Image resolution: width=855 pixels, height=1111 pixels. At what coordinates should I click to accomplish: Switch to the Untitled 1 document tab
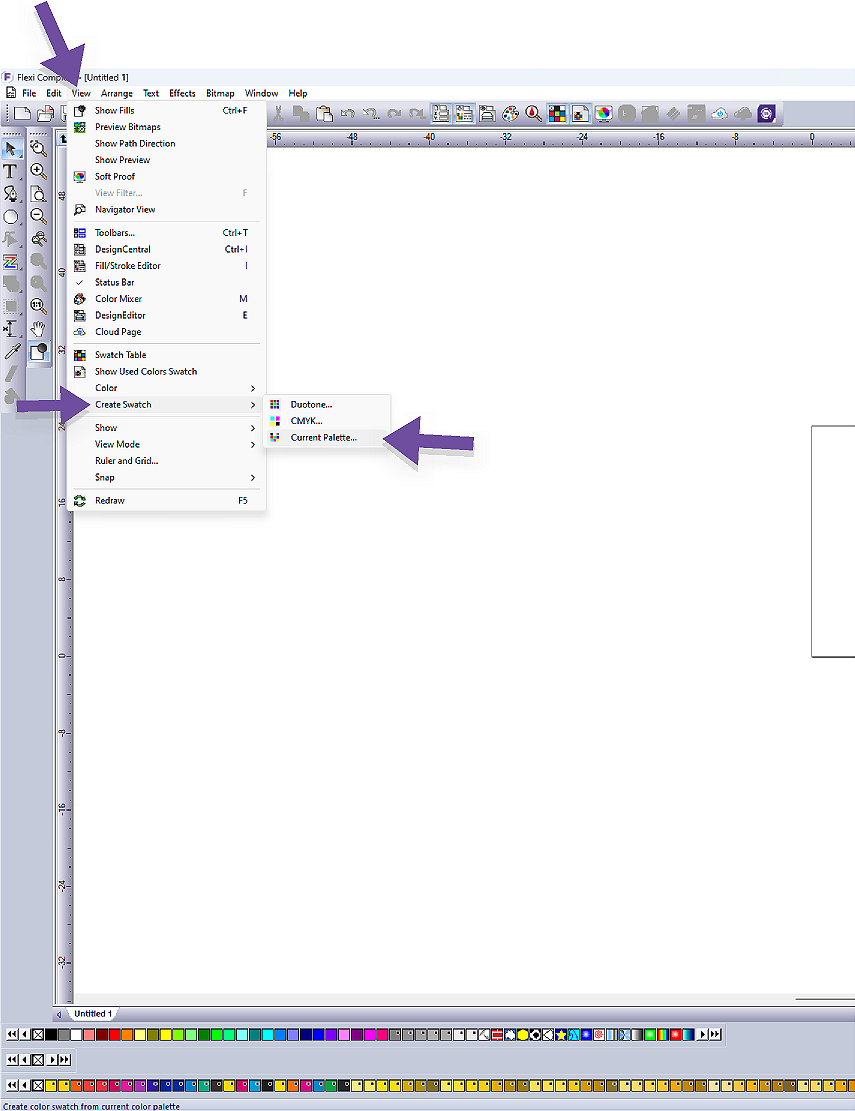click(x=93, y=1013)
